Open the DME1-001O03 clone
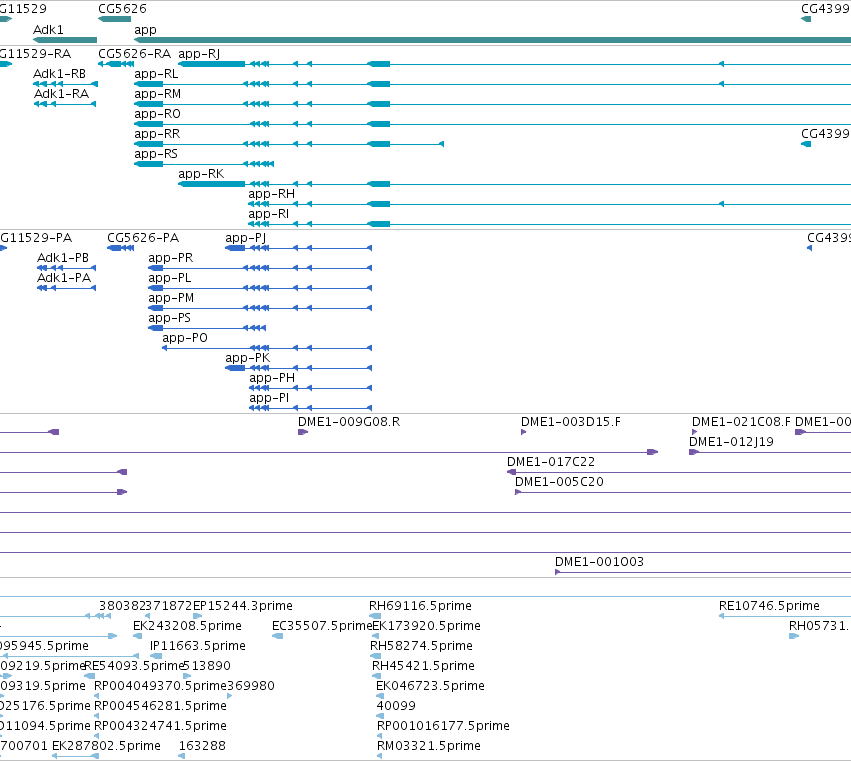Viewport: 851px width, 761px height. point(703,572)
